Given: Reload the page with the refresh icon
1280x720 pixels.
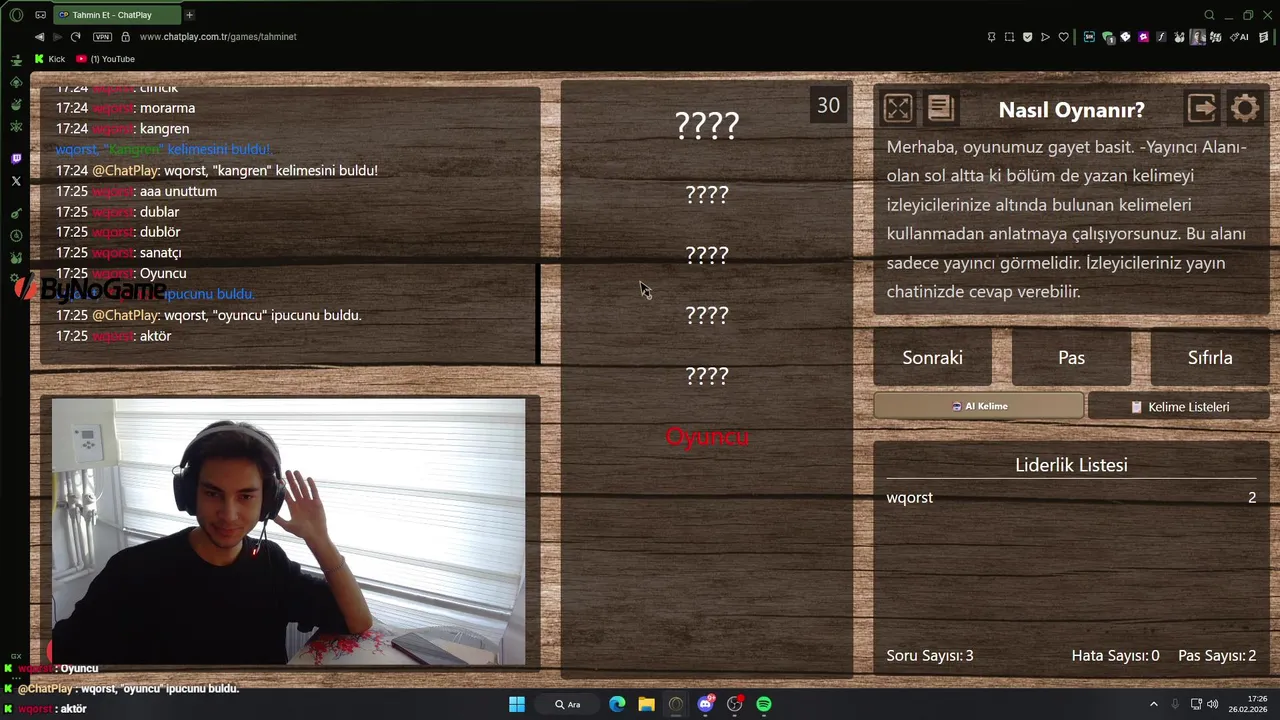Looking at the screenshot, I should point(76,37).
